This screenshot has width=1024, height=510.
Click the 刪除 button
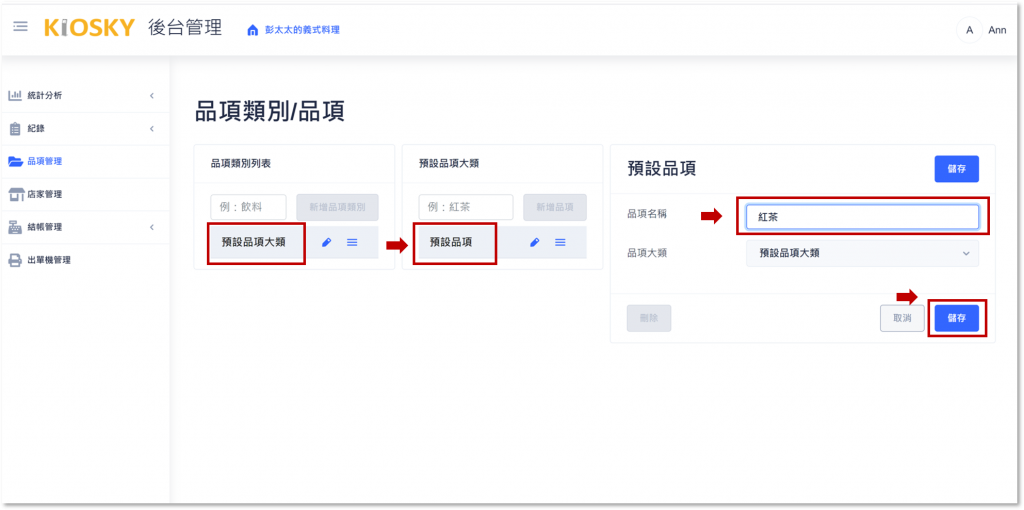[x=648, y=318]
